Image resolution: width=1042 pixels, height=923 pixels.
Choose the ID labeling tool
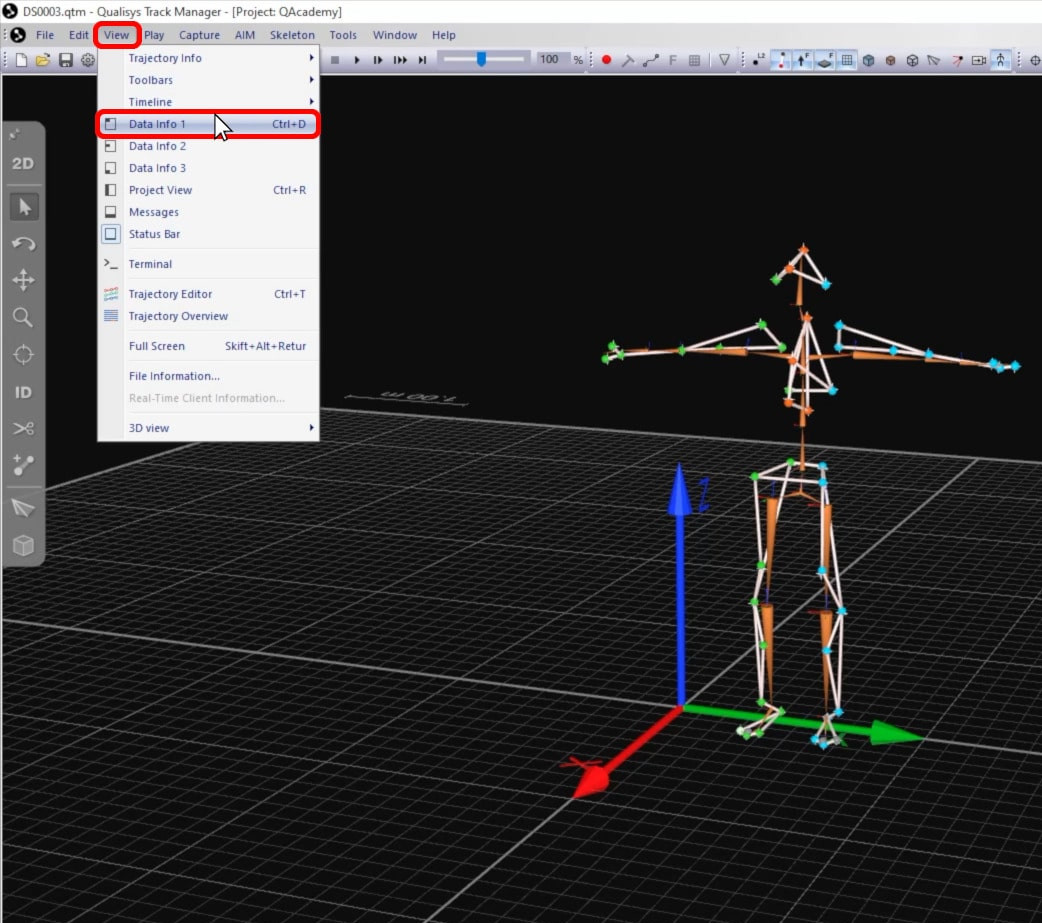point(22,393)
